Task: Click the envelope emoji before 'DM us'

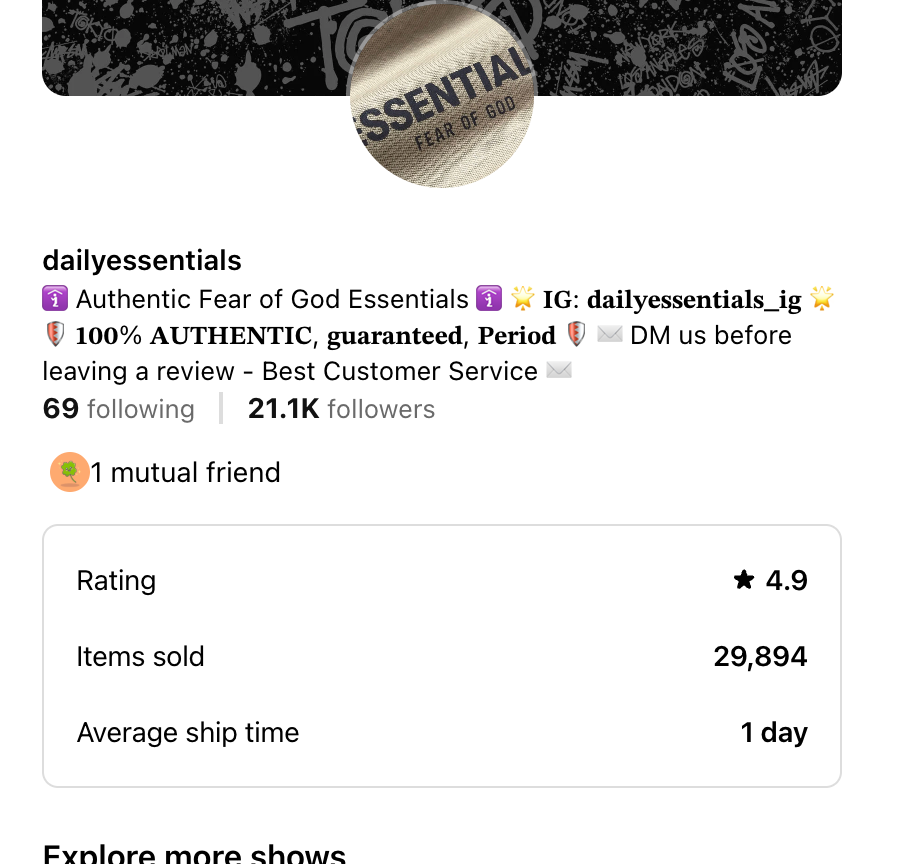Action: click(x=610, y=335)
